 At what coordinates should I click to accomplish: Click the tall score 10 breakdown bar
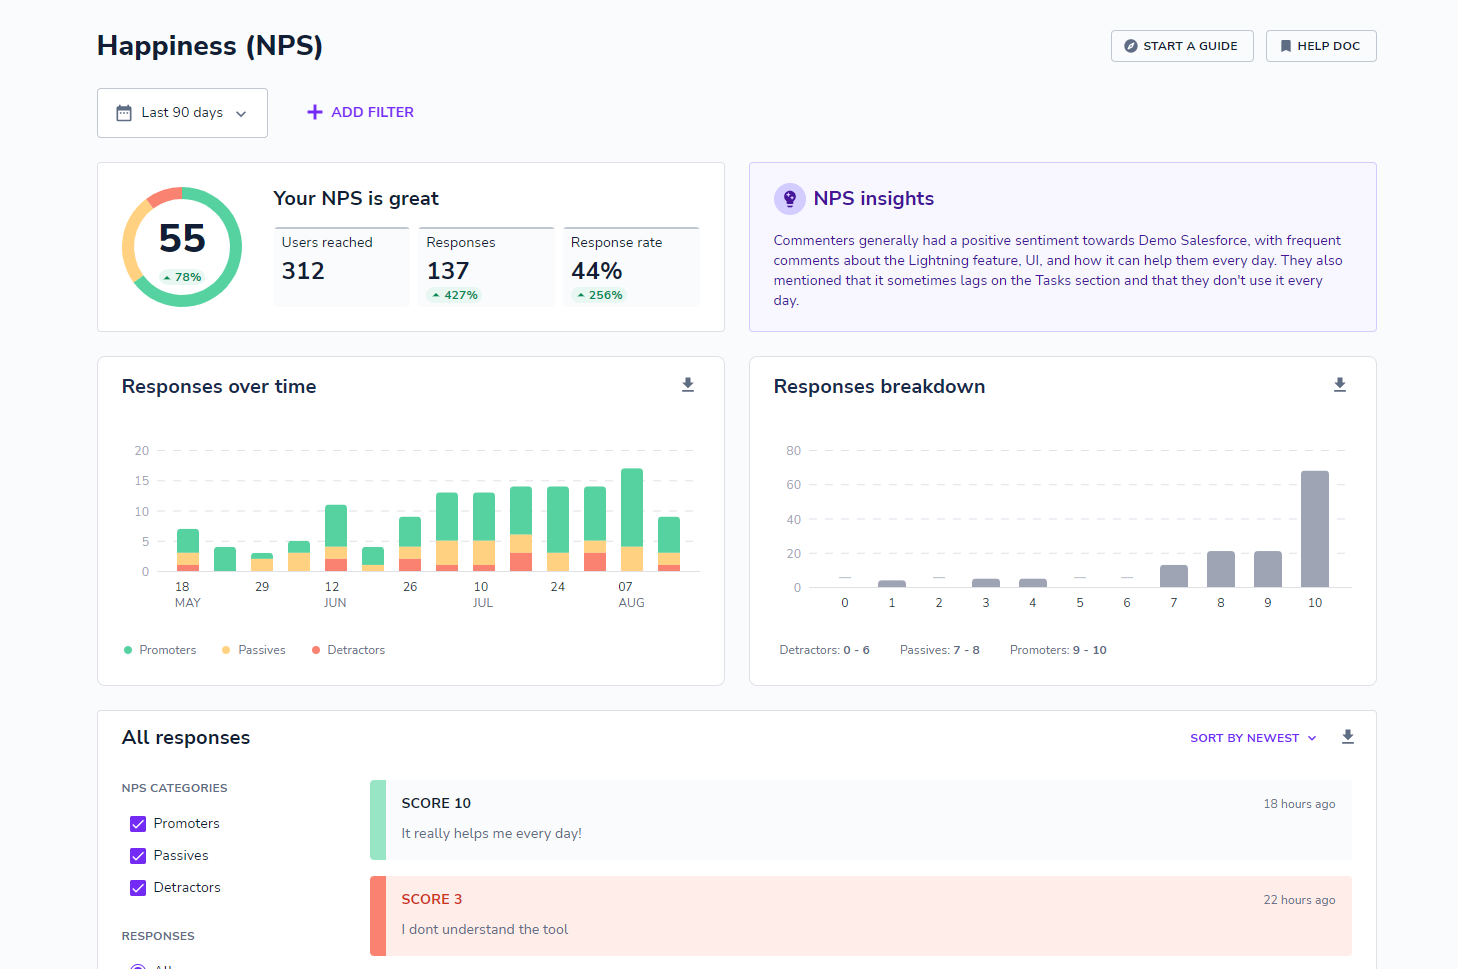[1315, 529]
